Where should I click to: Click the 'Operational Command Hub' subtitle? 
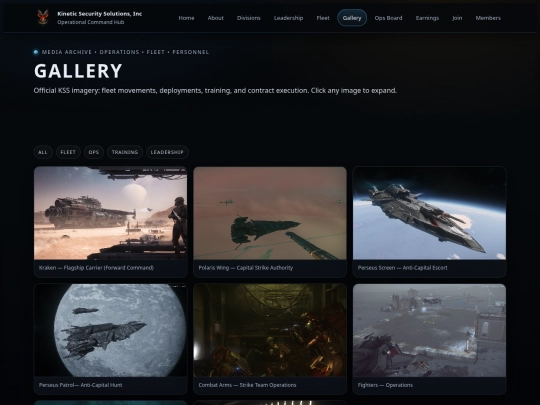pyautogui.click(x=91, y=22)
